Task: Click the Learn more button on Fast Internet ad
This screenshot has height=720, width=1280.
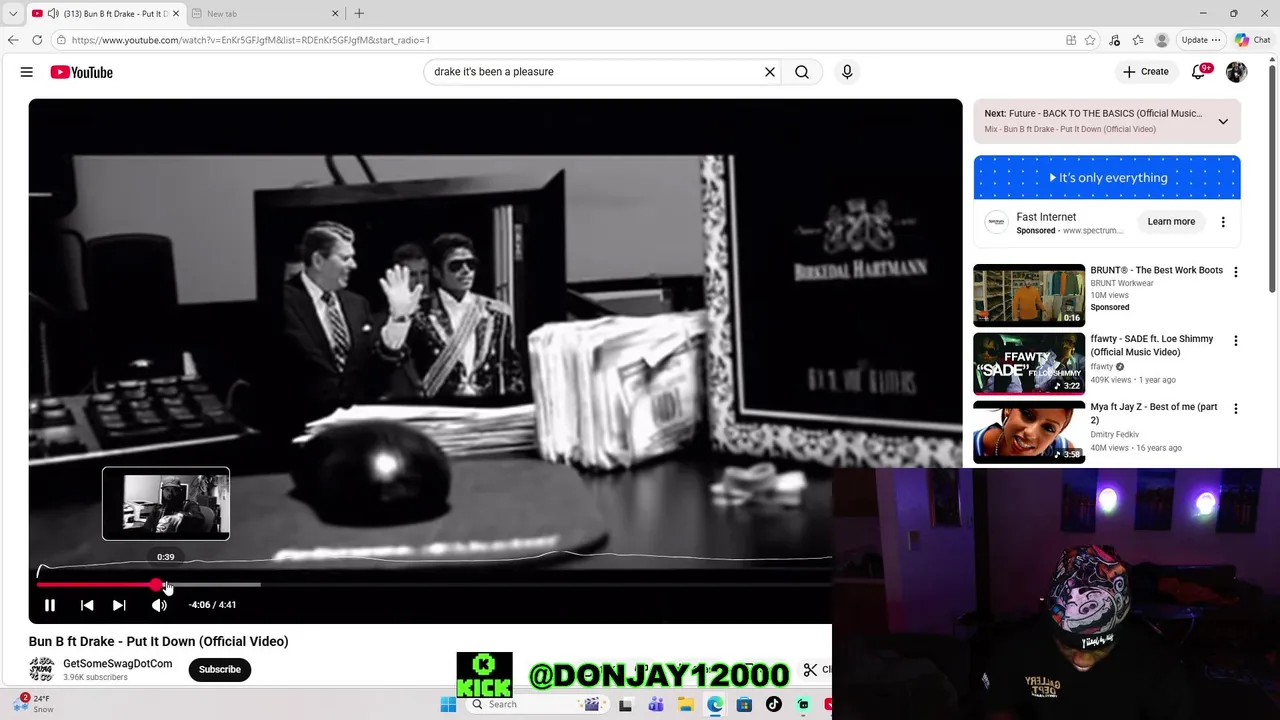Action: pos(1171,222)
